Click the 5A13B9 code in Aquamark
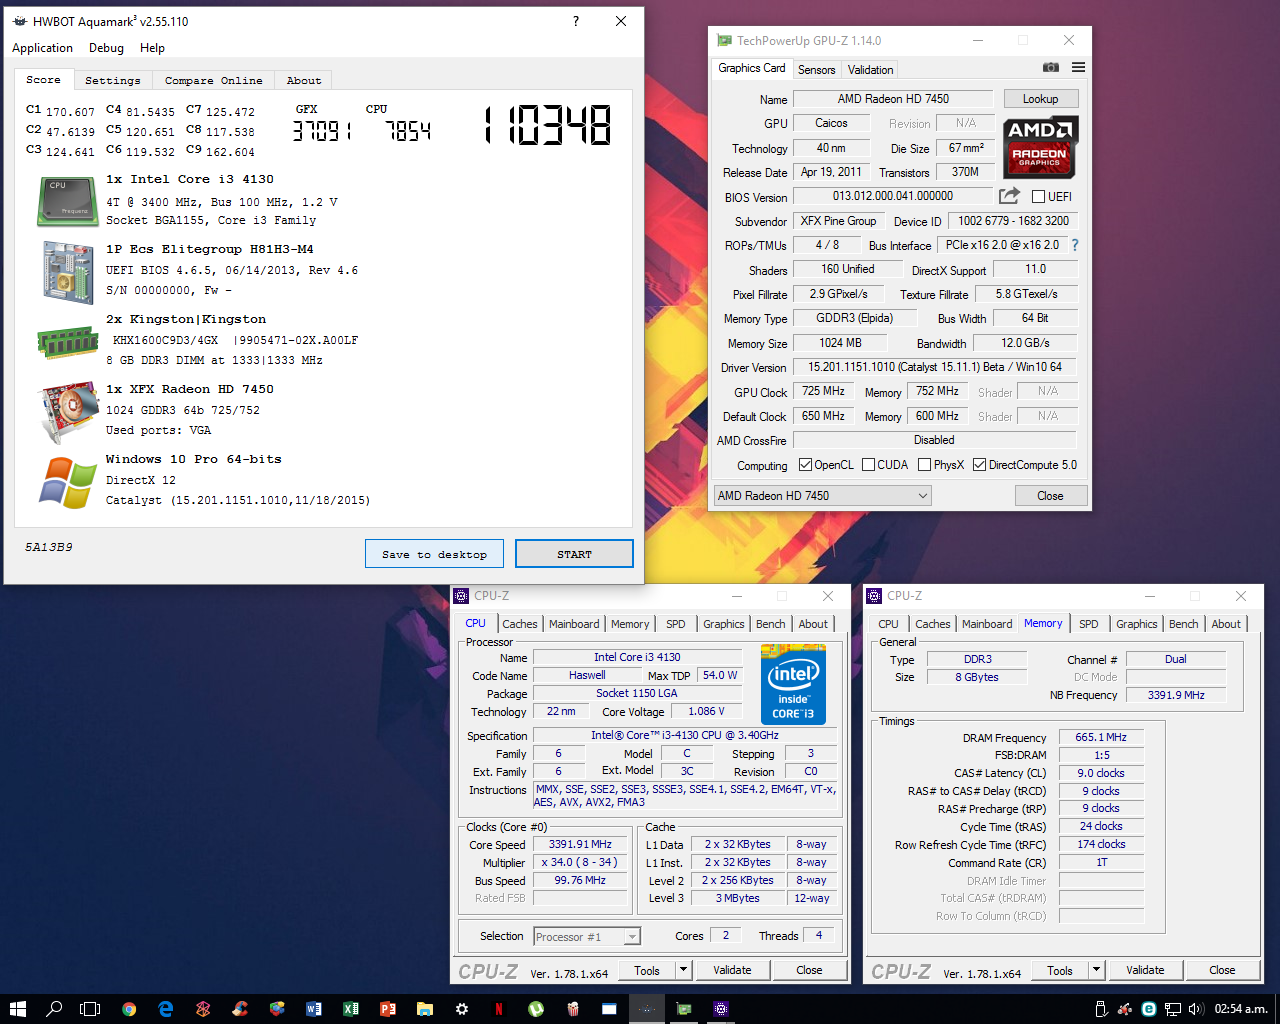1280x1024 pixels. pos(48,548)
